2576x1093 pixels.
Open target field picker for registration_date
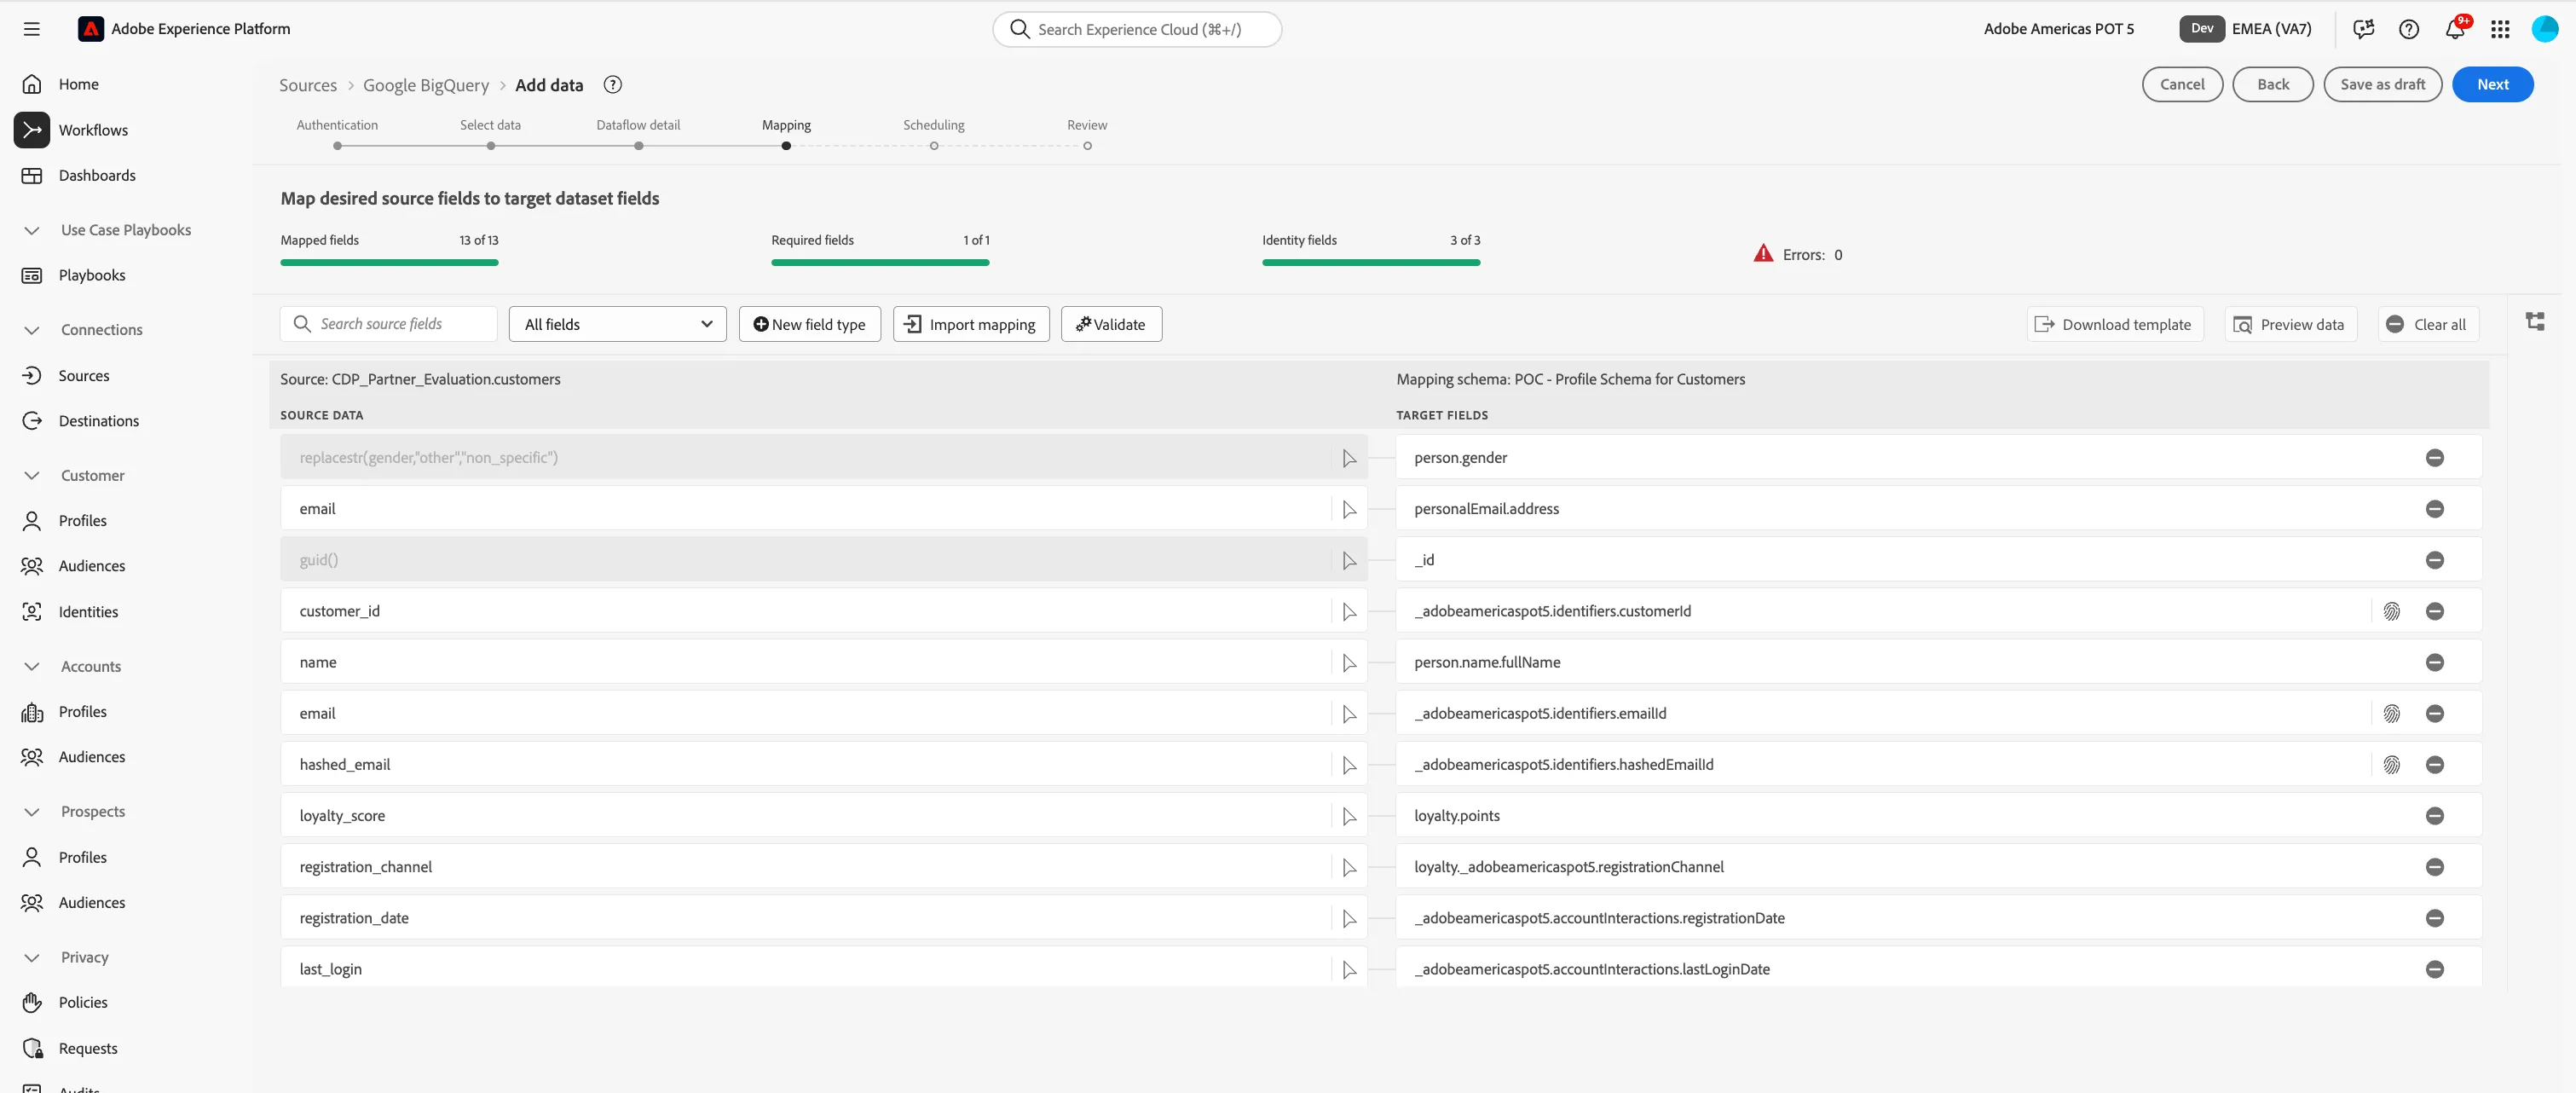pyautogui.click(x=1349, y=919)
